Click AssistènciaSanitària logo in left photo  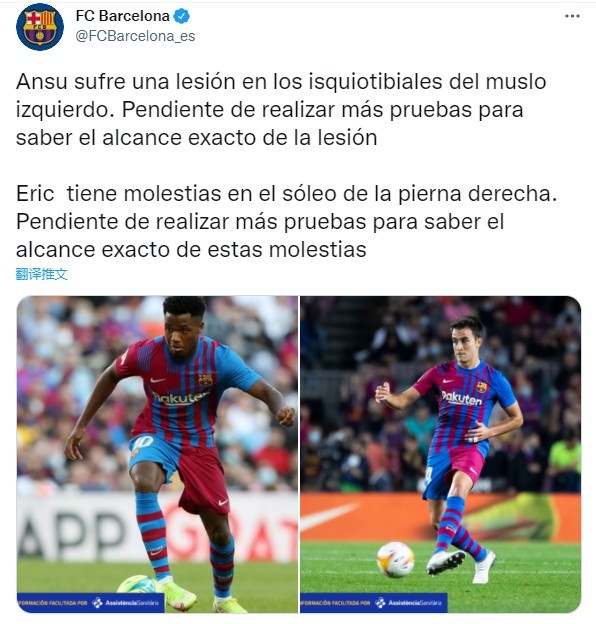point(126,603)
